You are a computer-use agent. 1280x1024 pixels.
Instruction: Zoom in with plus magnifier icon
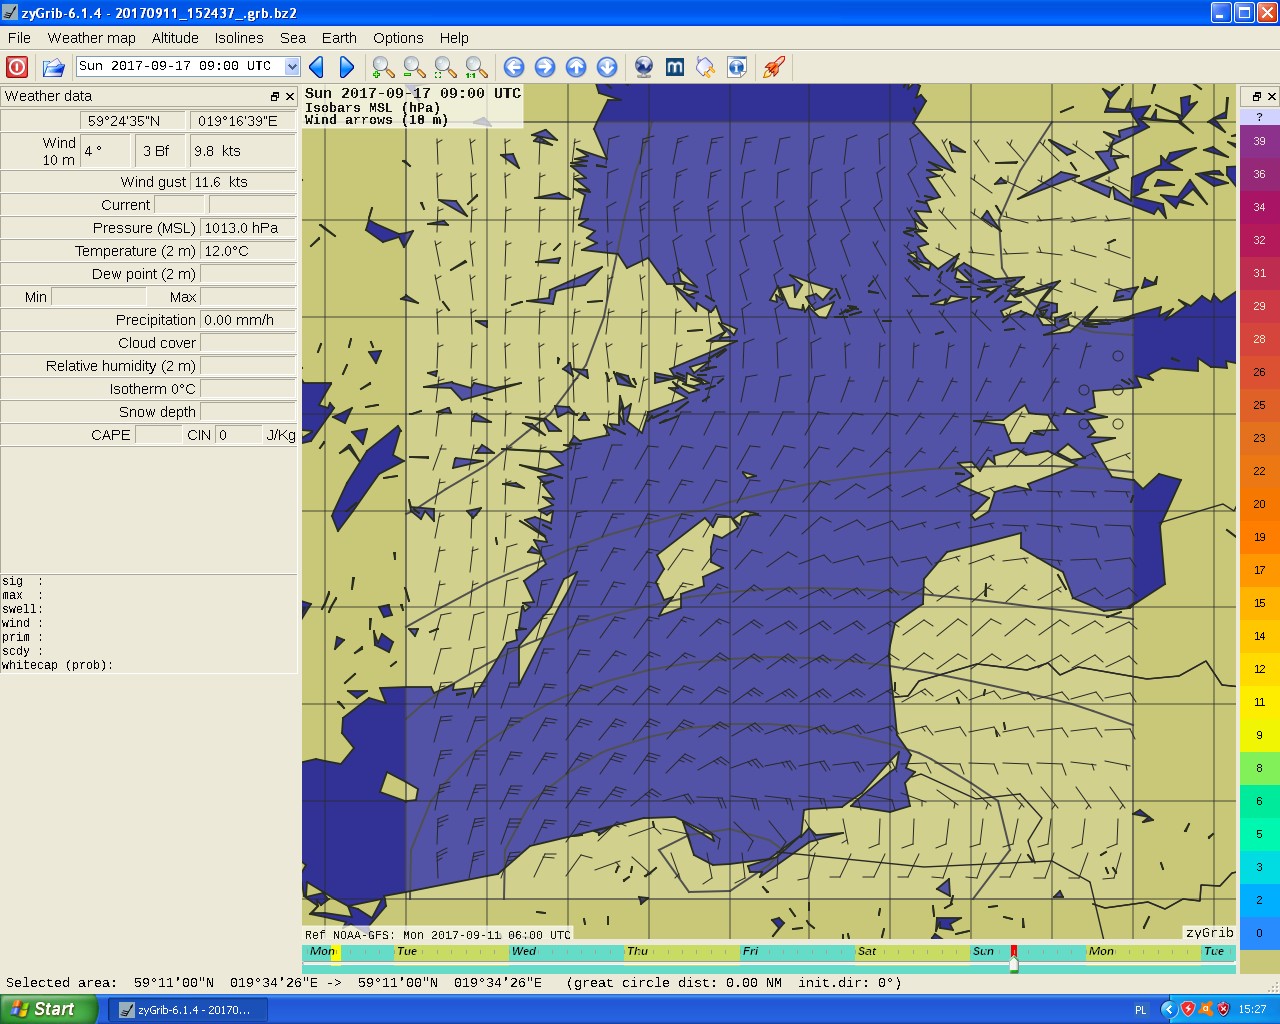(x=383, y=67)
